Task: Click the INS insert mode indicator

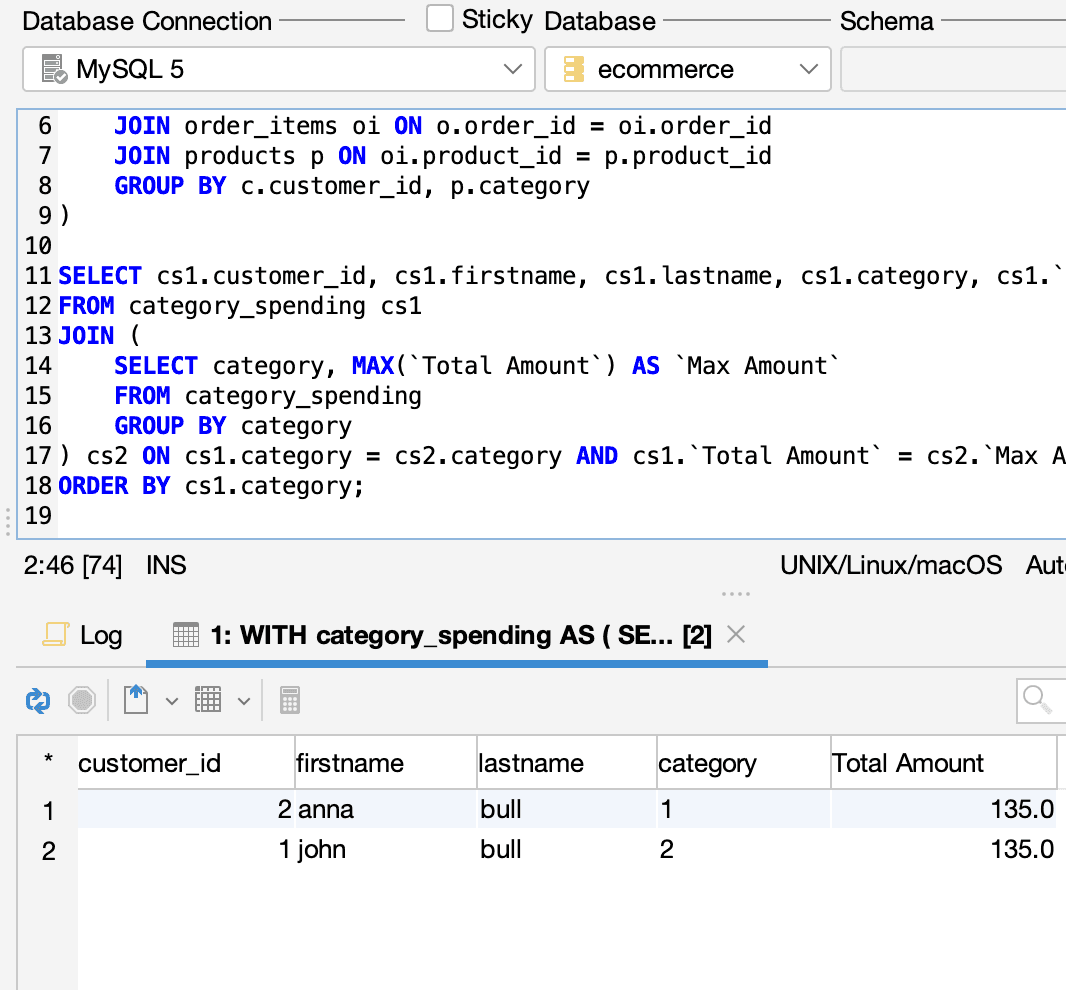Action: tap(166, 565)
